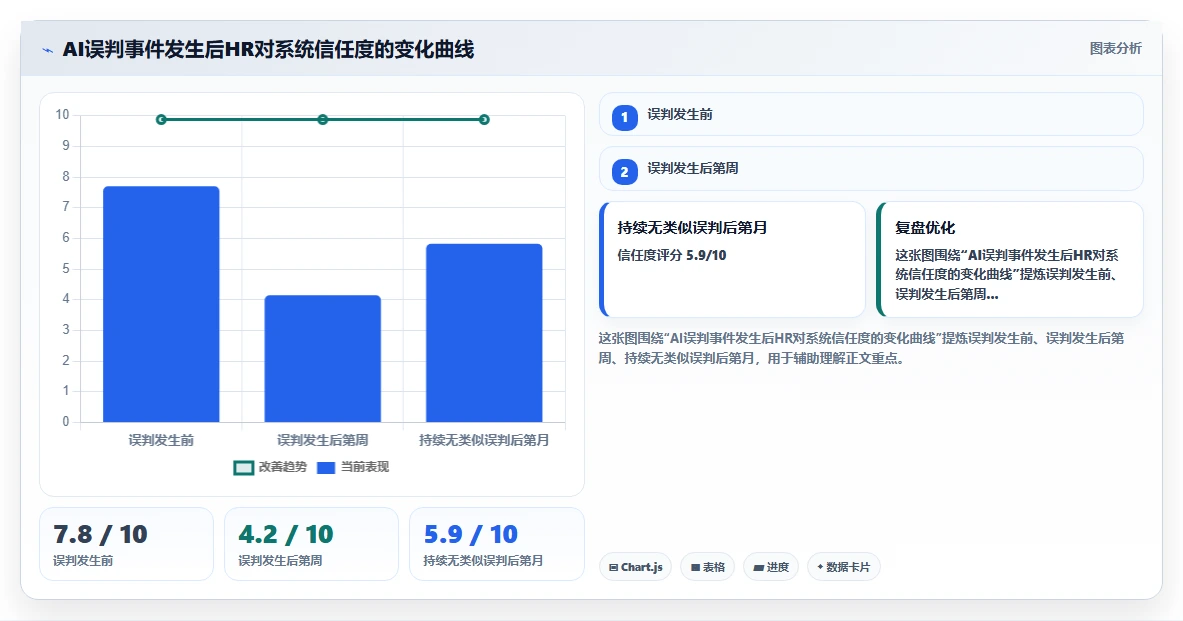The height and width of the screenshot is (621, 1183).
Task: Click the 持续无类似误判后第月 bar in the chart
Action: pyautogui.click(x=484, y=333)
